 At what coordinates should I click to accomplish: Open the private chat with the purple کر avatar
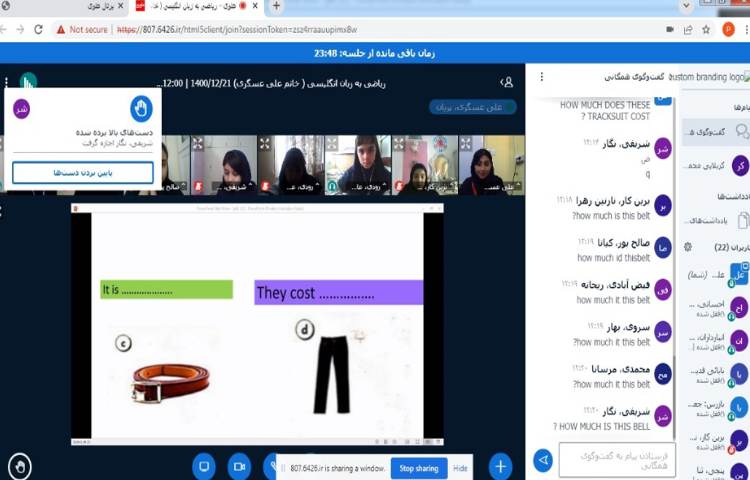pyautogui.click(x=740, y=166)
